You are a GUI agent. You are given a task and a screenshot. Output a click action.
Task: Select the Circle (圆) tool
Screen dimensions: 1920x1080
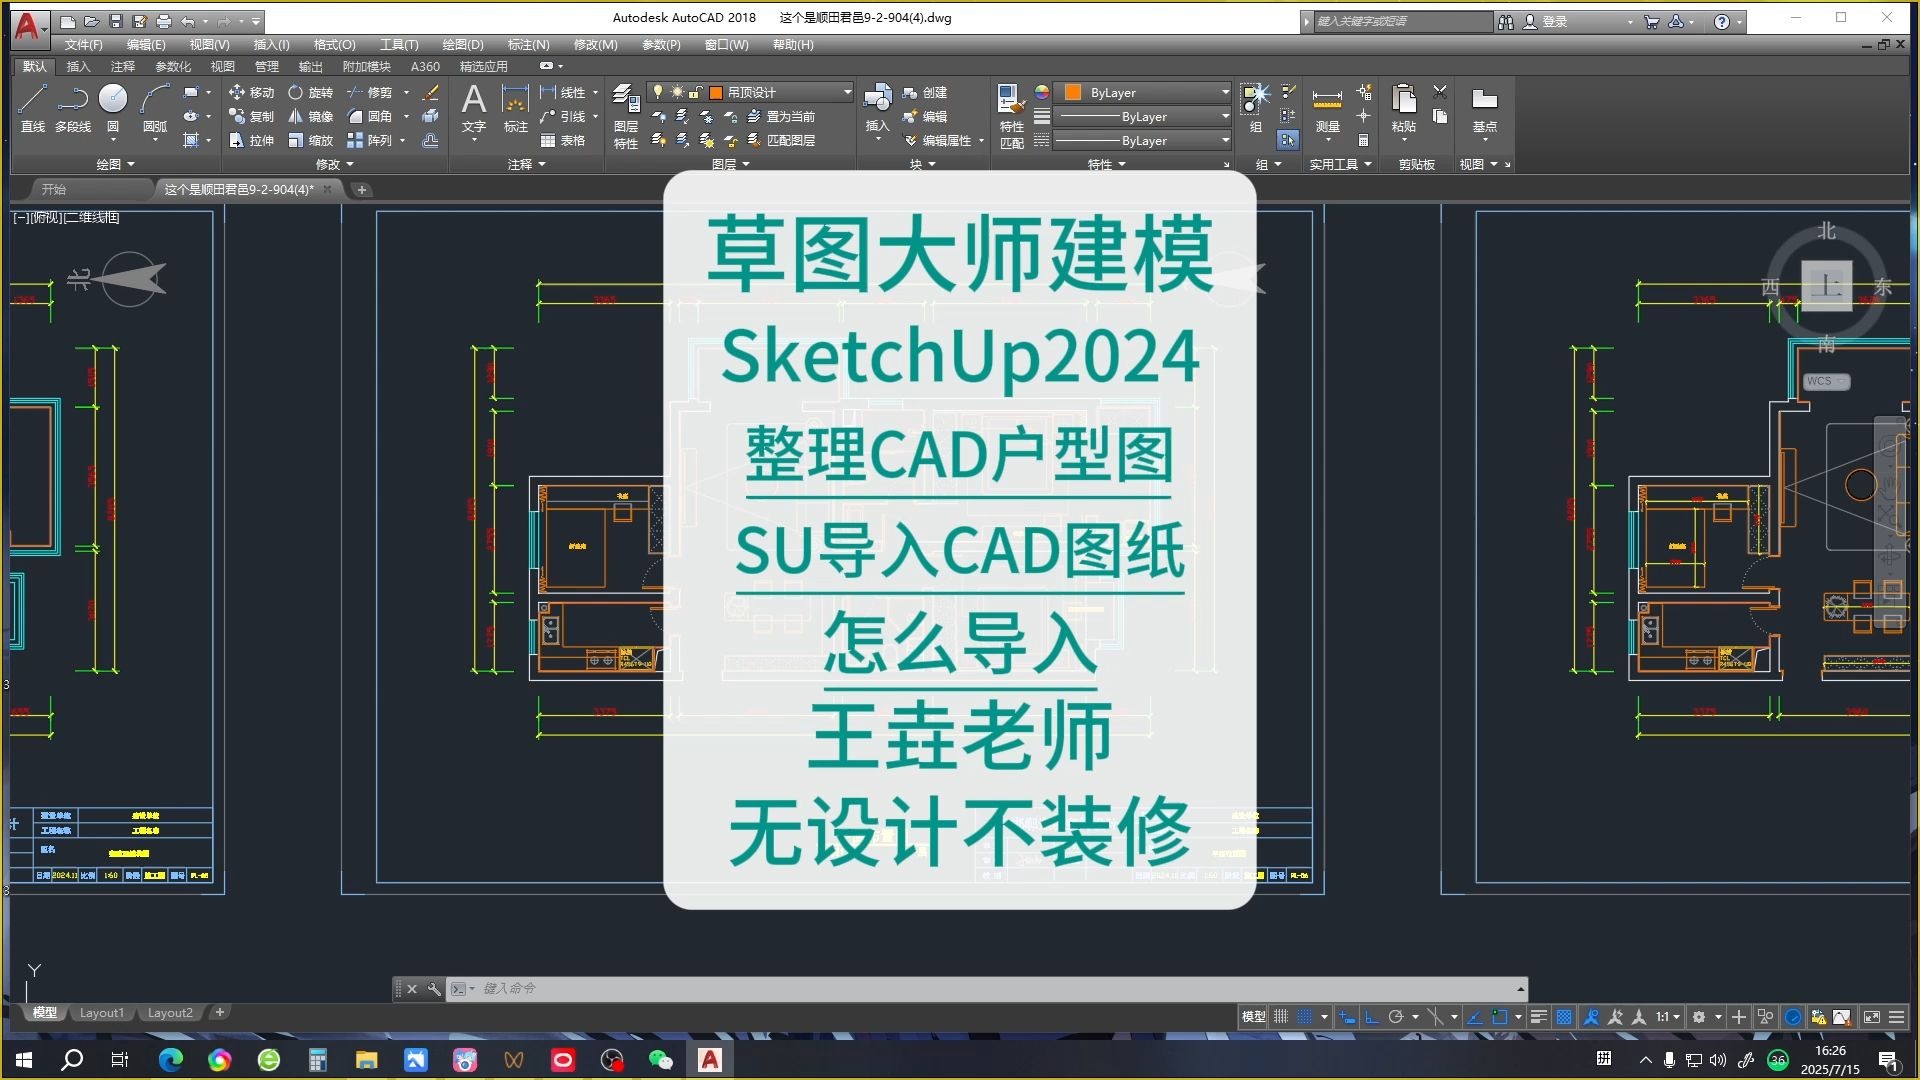(x=113, y=105)
